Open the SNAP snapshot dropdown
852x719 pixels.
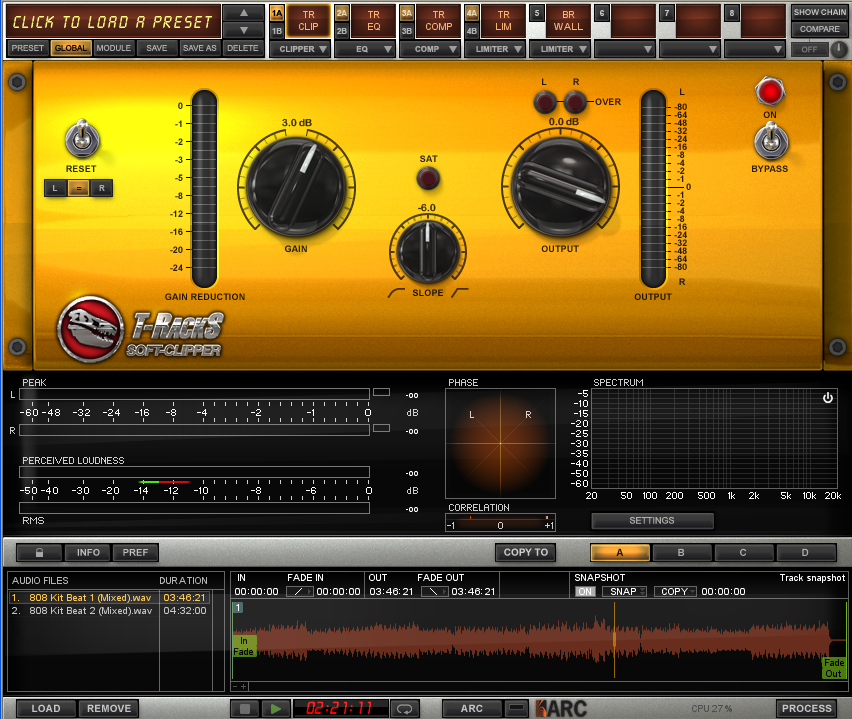click(624, 591)
